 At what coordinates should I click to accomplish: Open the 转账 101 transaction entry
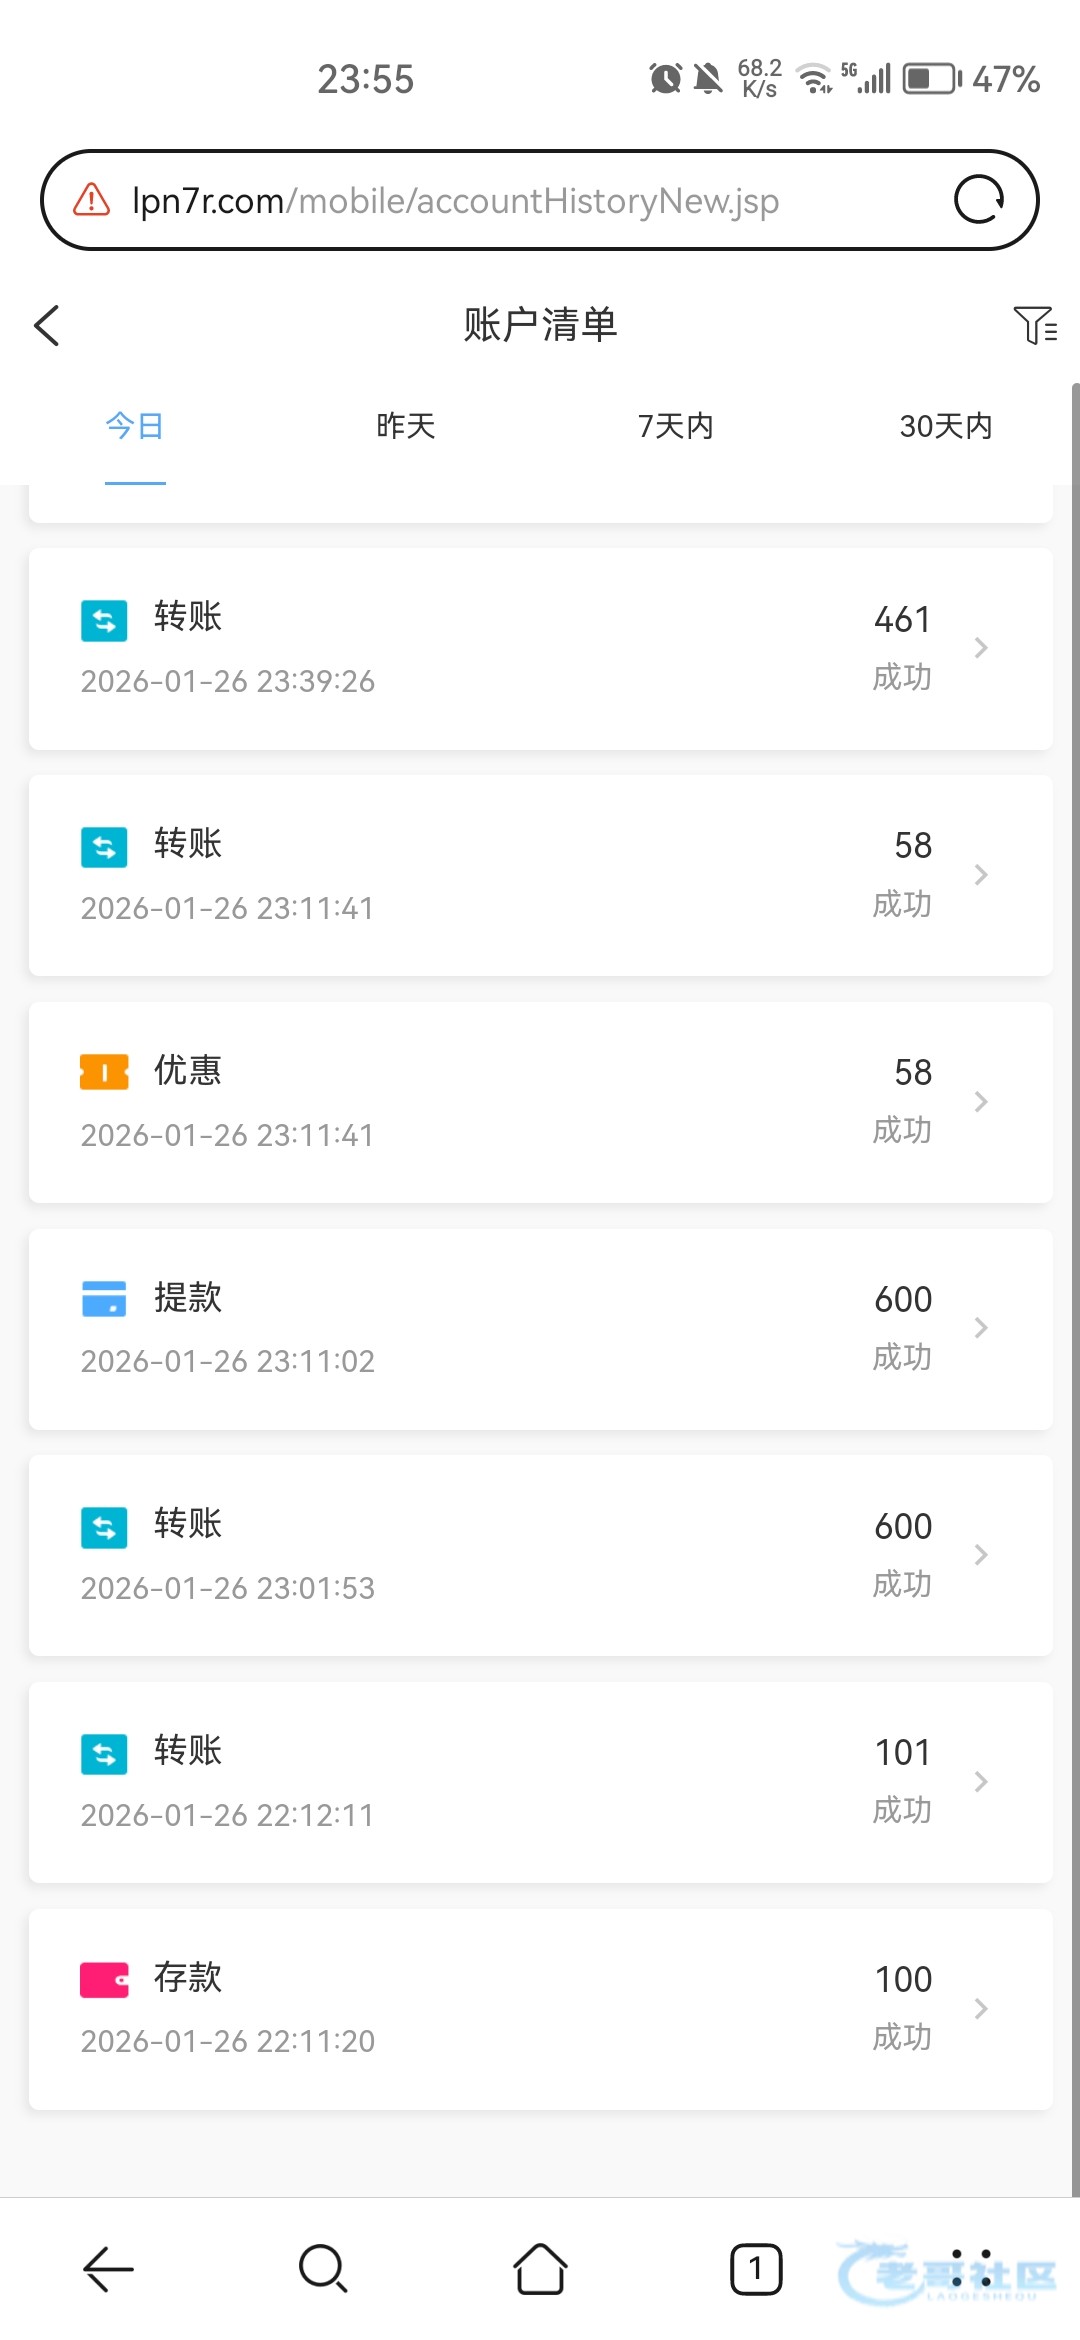pos(540,1782)
